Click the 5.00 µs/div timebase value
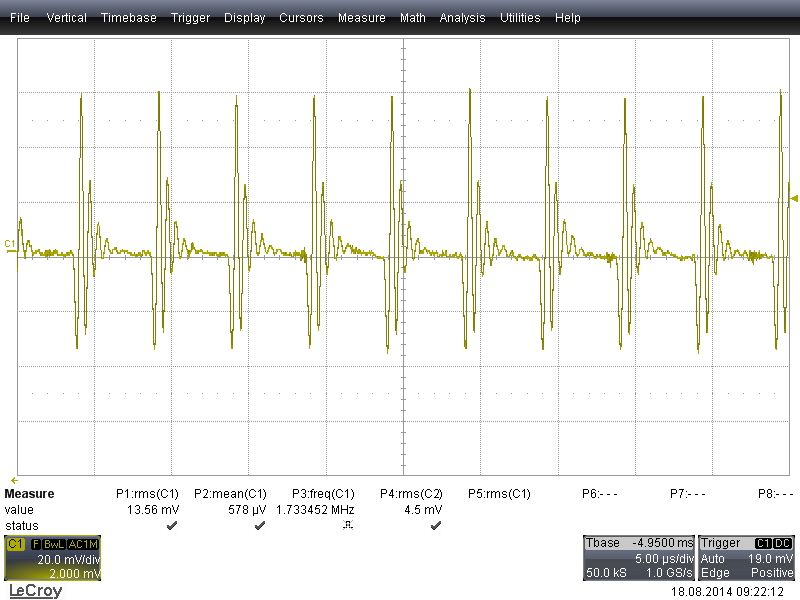800x600 pixels. point(664,559)
